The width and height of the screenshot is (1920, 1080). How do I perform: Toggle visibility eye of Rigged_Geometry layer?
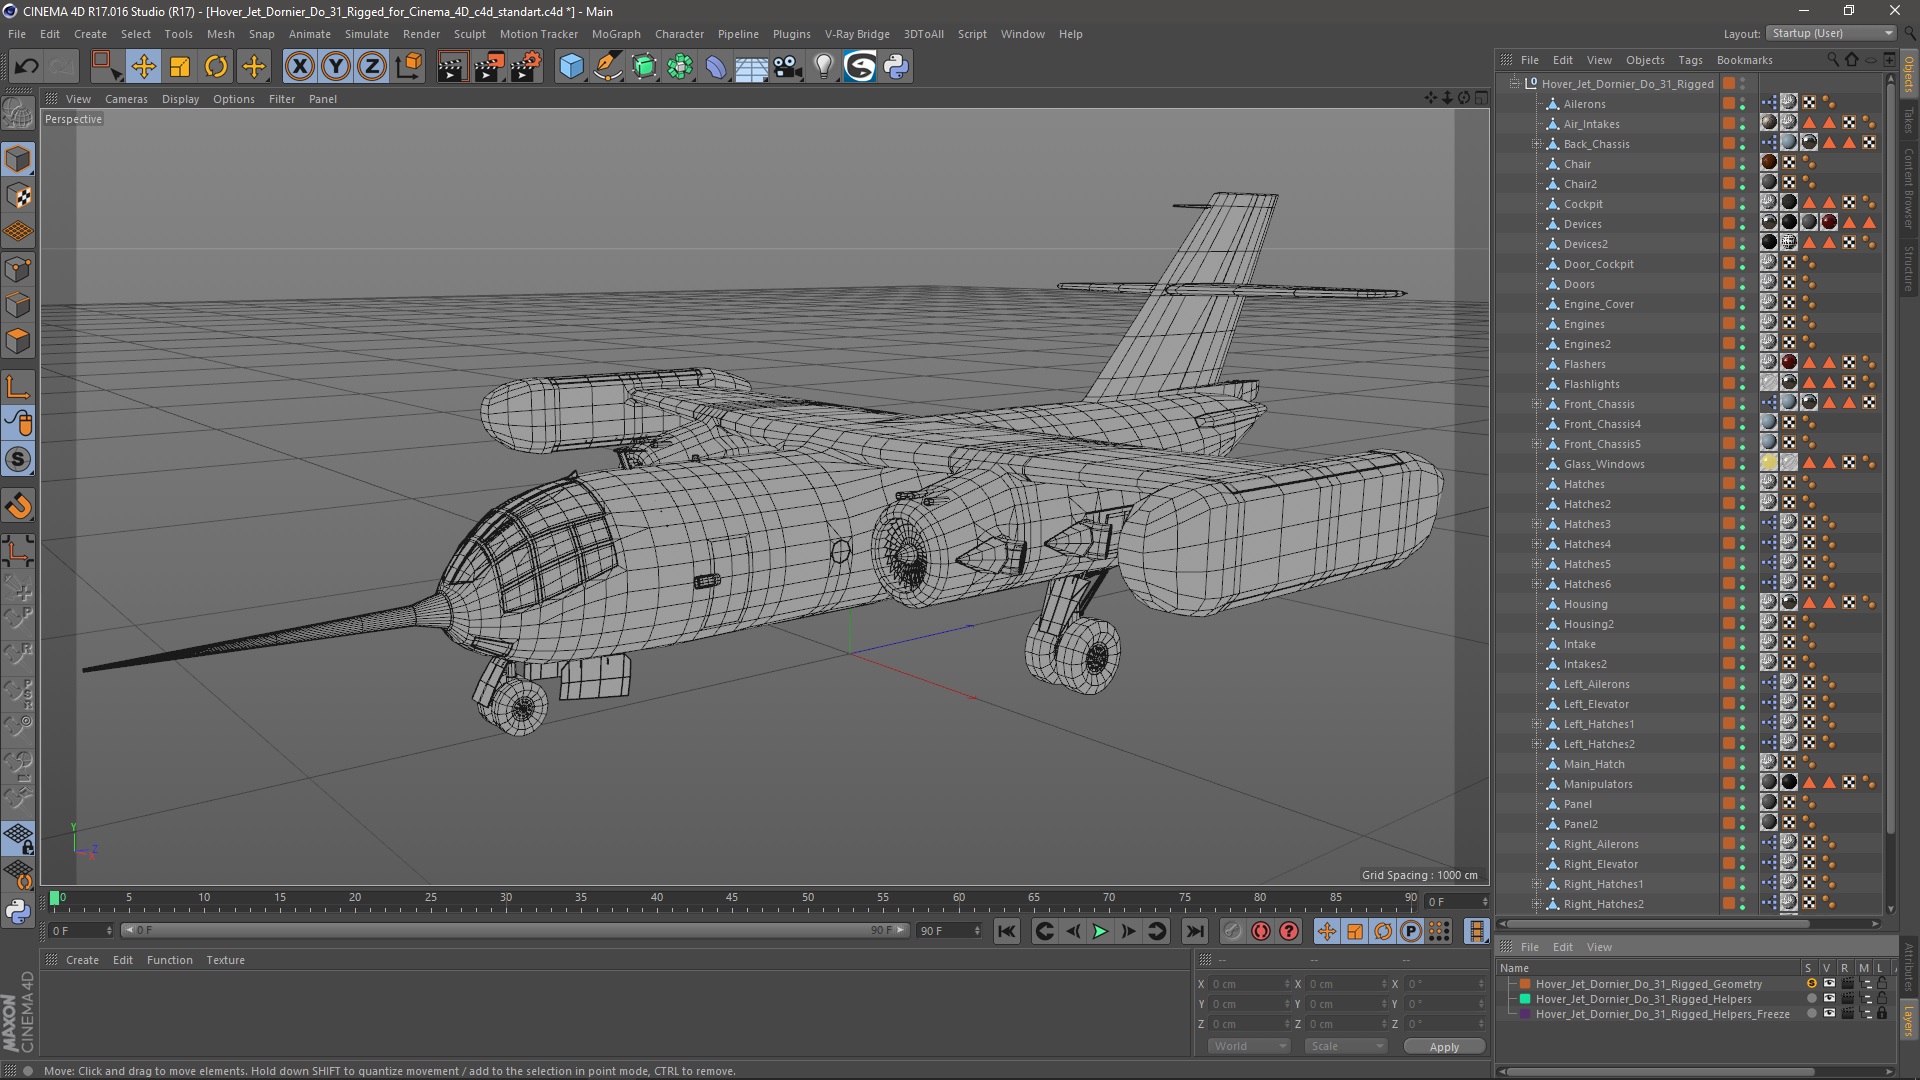tap(1829, 984)
